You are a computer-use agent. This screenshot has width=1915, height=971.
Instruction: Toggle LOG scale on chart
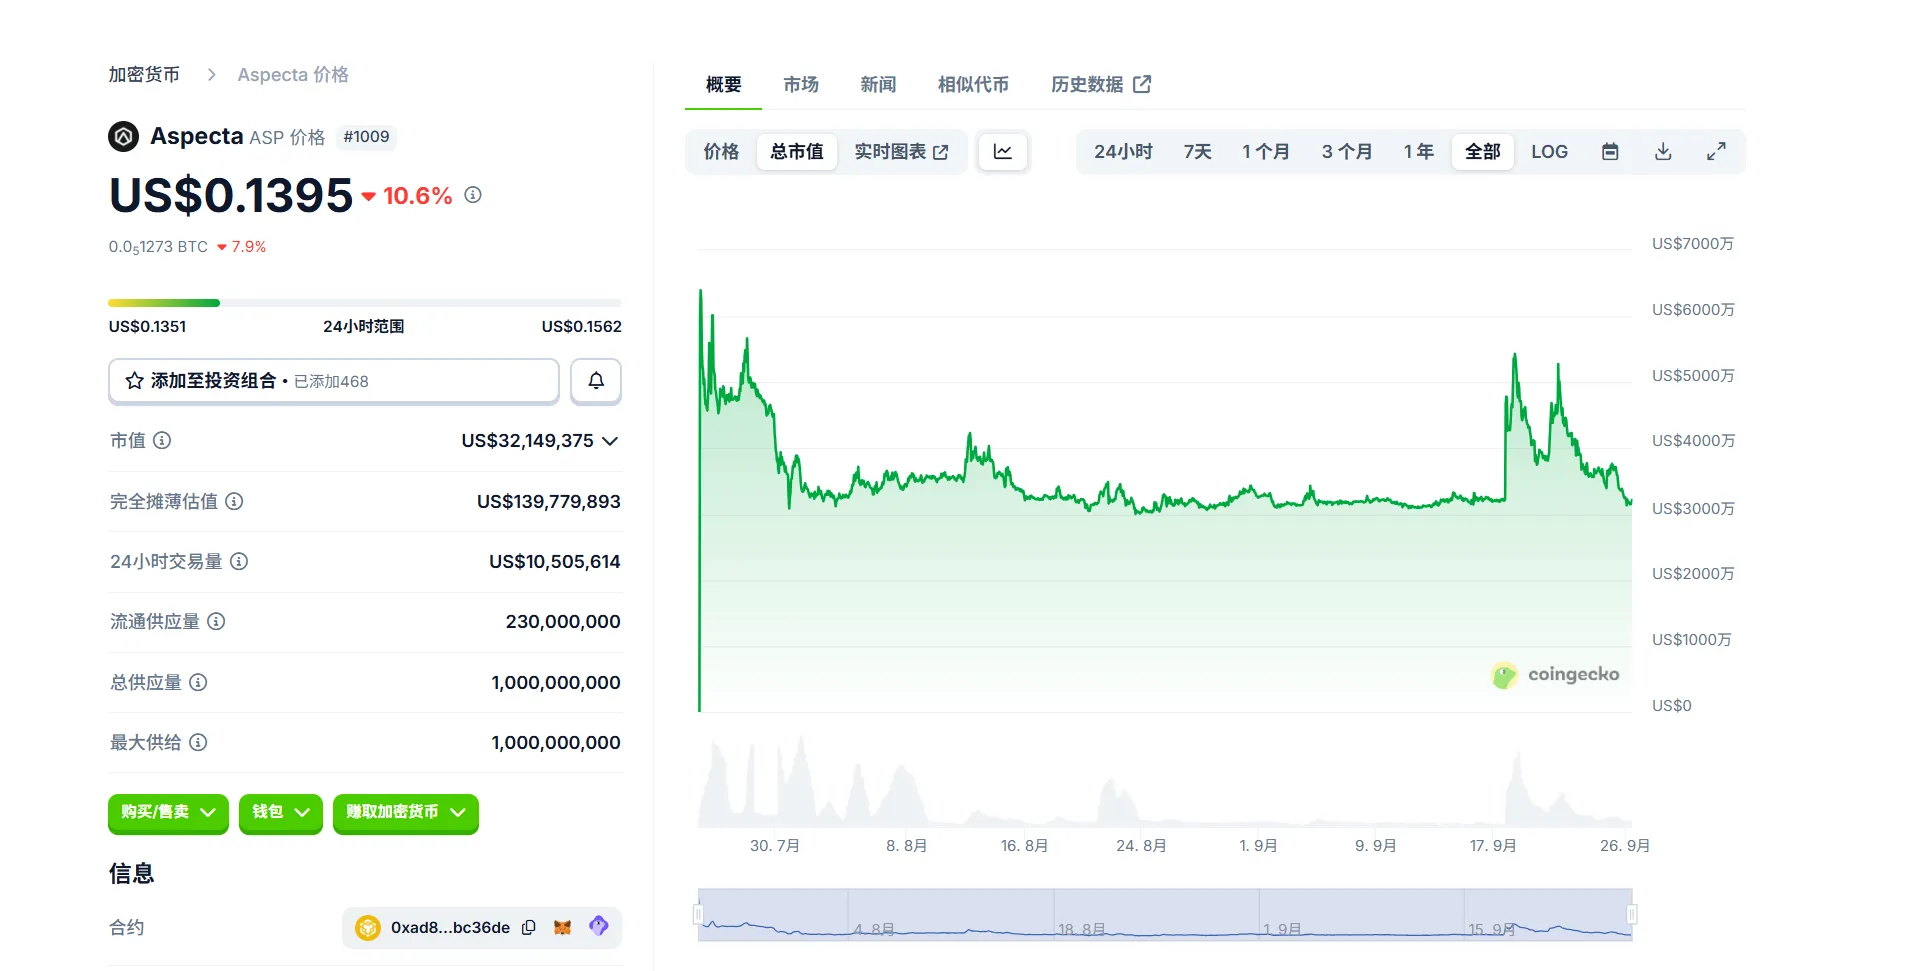[x=1549, y=152]
